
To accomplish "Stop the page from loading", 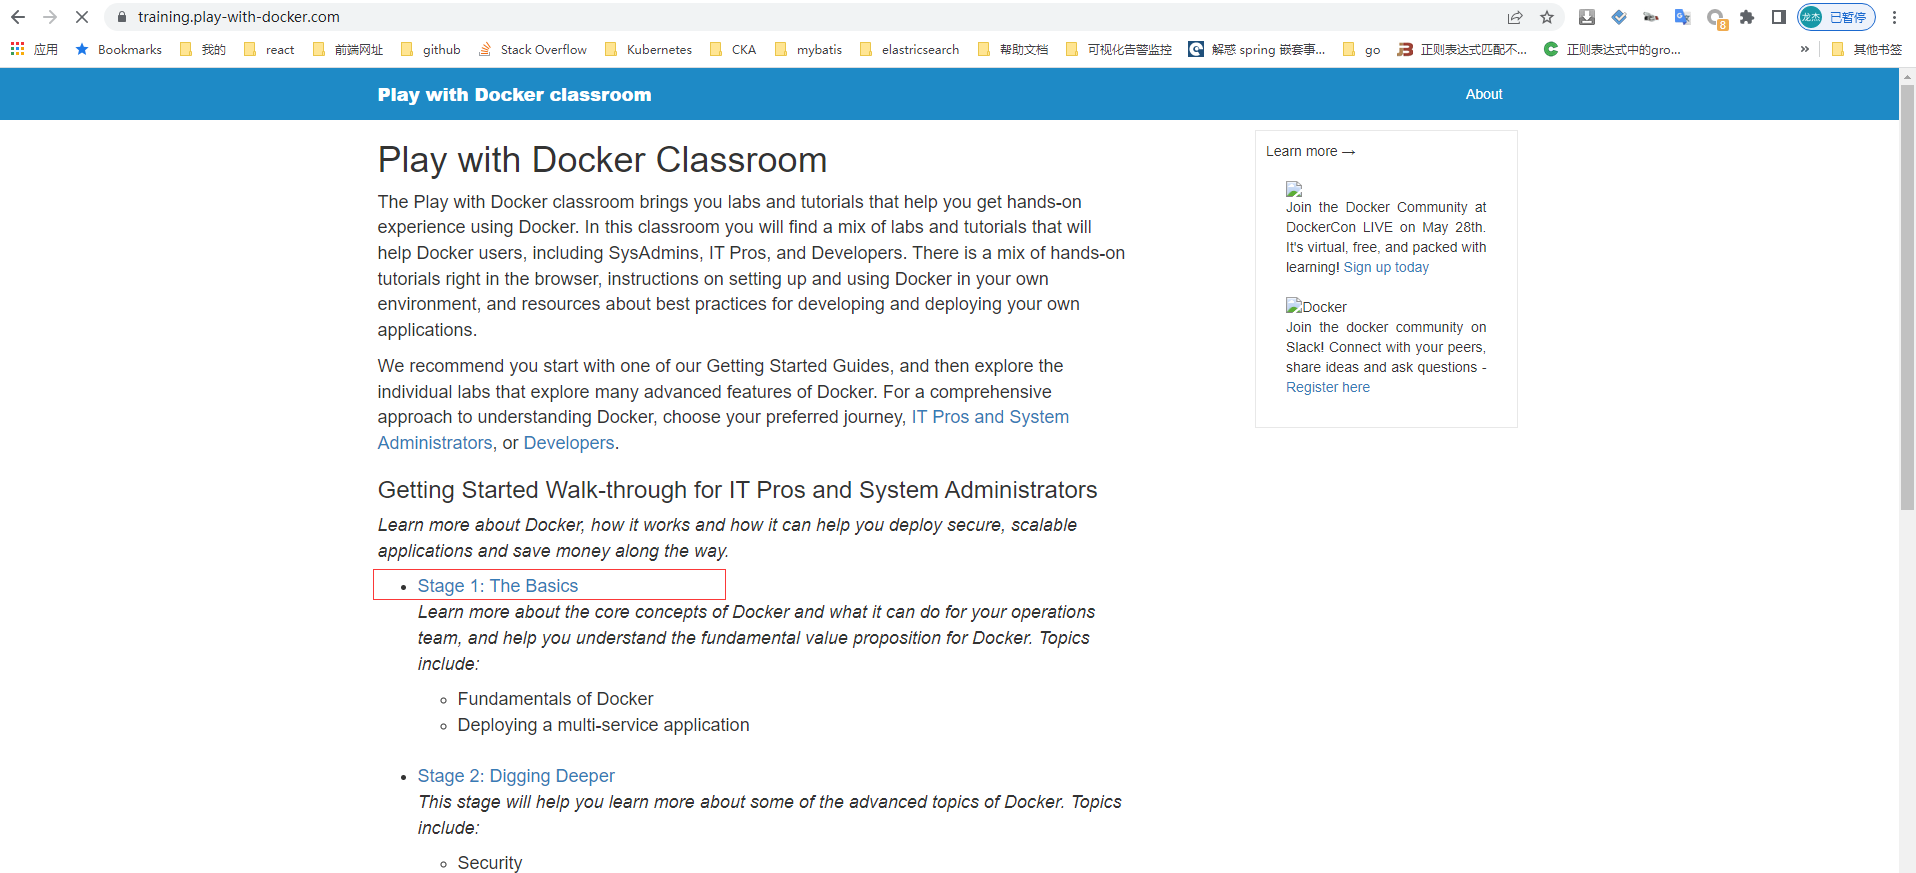I will pos(82,17).
